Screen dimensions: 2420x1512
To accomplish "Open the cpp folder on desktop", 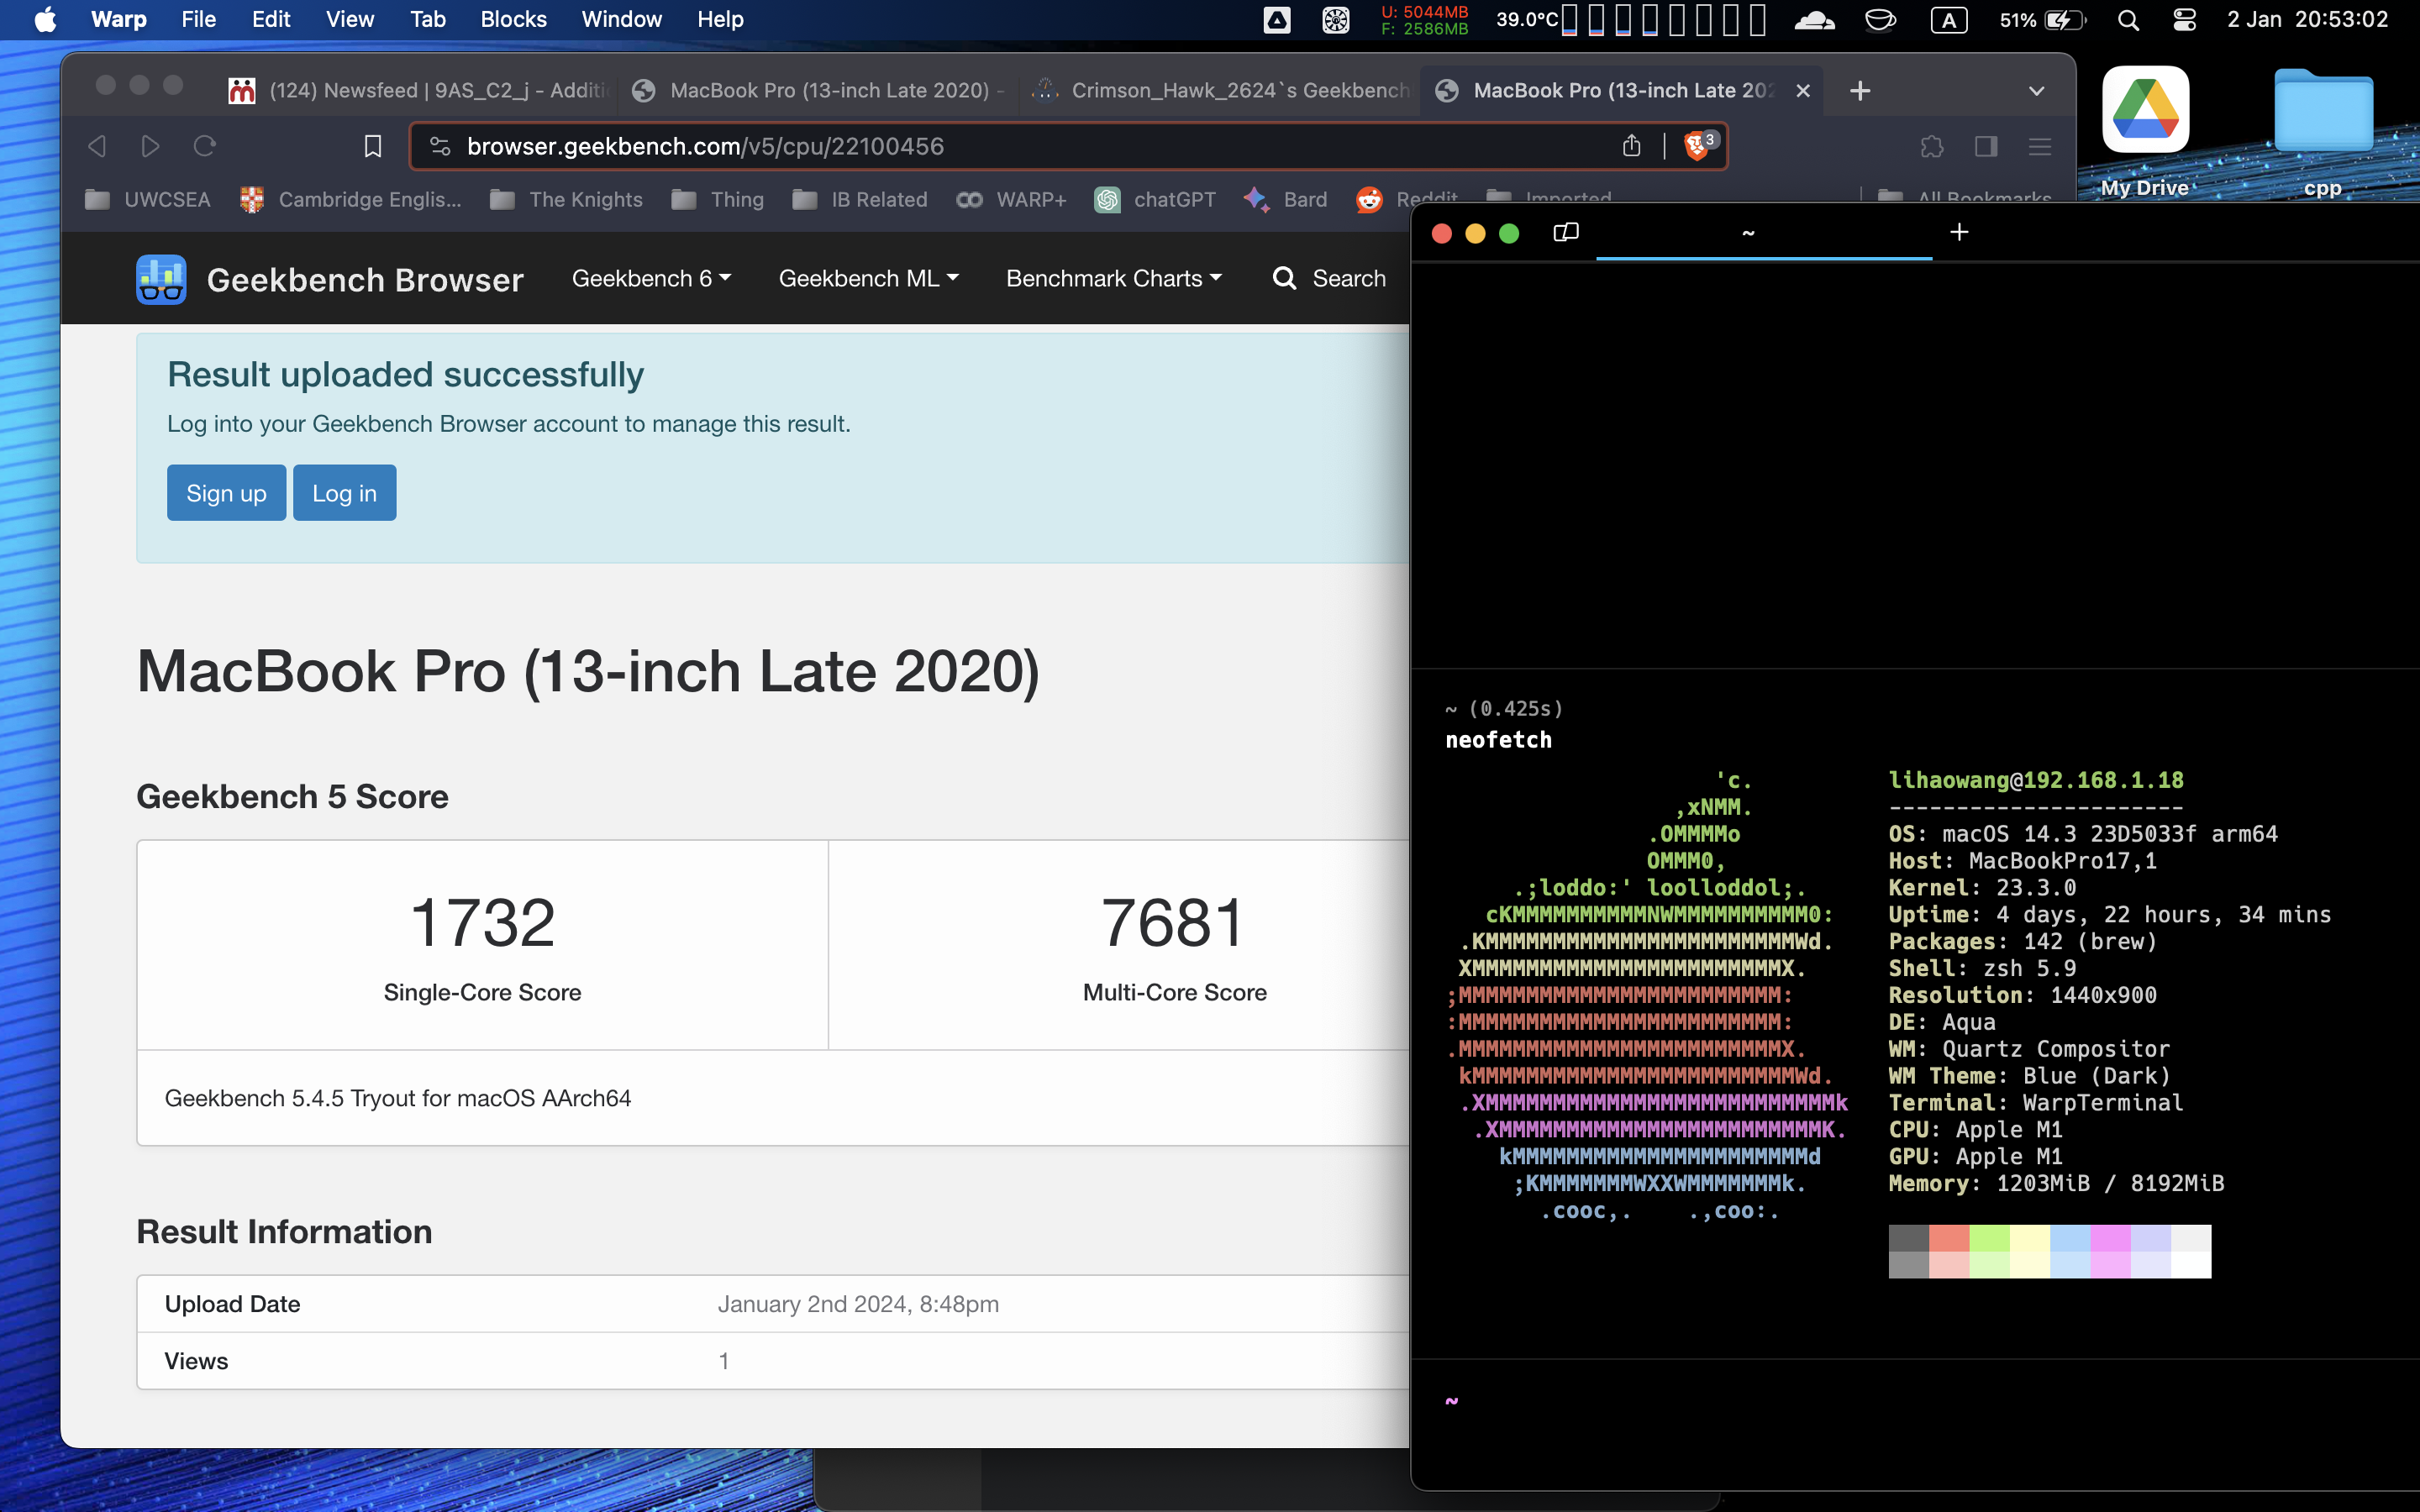I will (x=2322, y=132).
